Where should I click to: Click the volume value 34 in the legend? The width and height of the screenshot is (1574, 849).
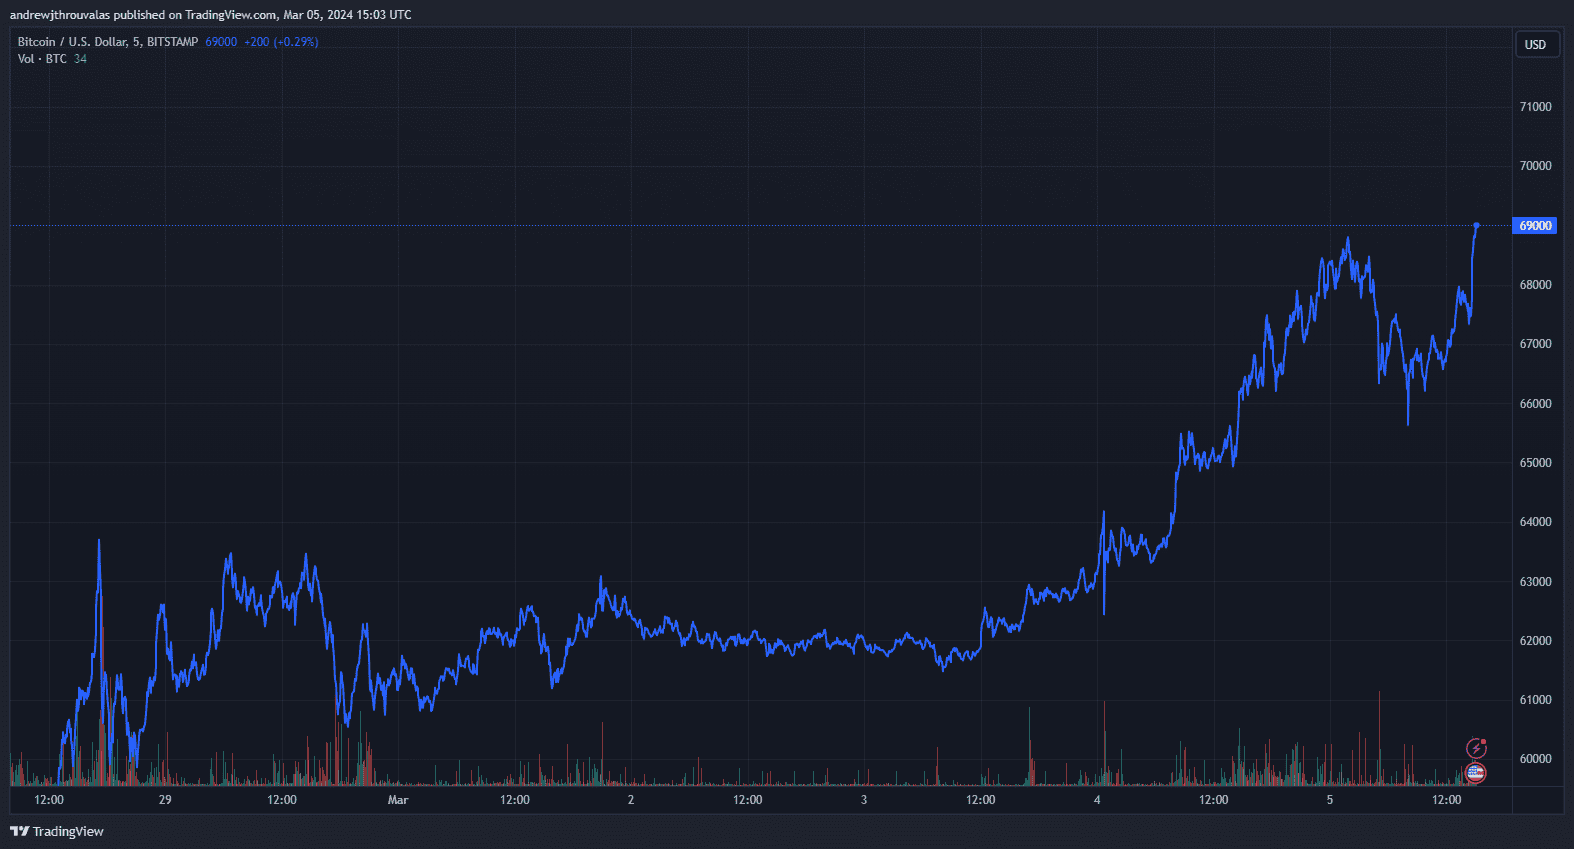[x=80, y=59]
